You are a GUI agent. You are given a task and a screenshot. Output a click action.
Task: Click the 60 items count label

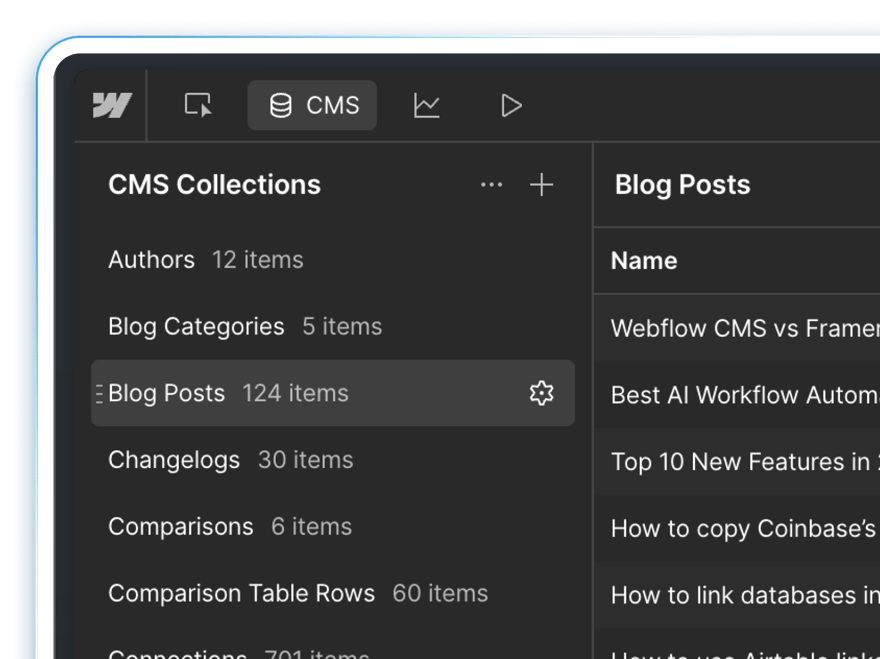pos(441,593)
